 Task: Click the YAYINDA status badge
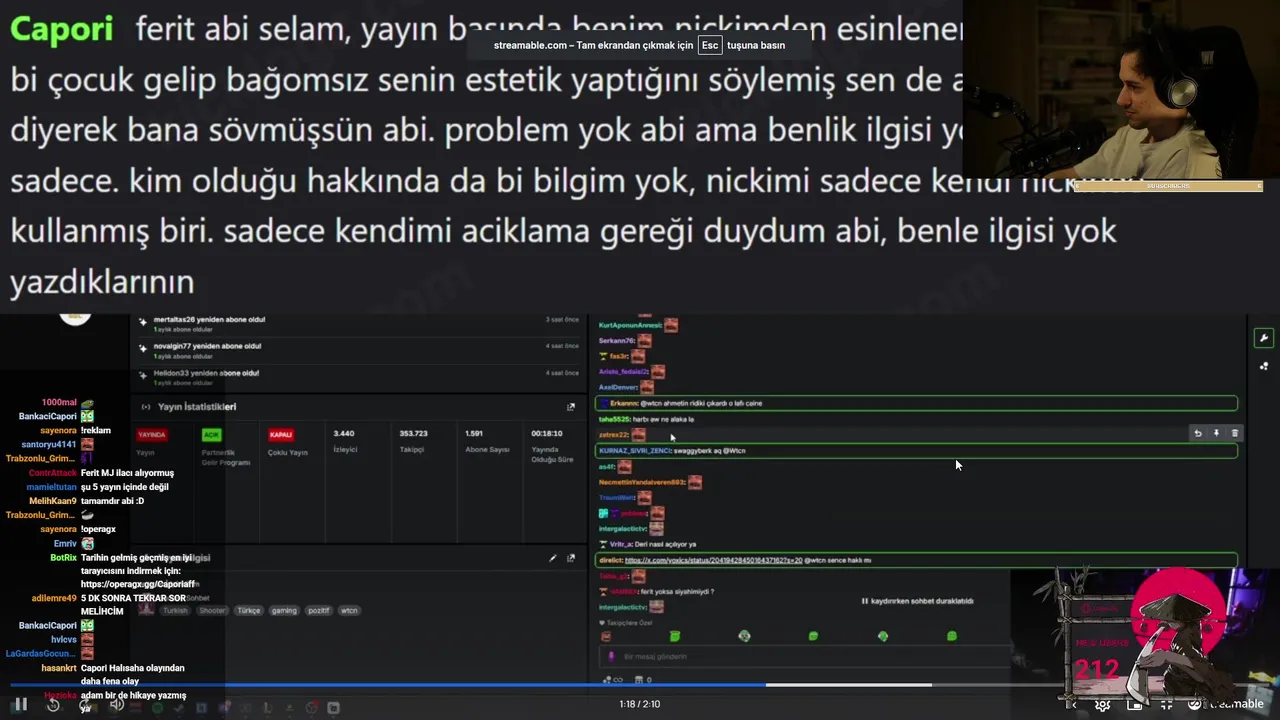pos(152,435)
